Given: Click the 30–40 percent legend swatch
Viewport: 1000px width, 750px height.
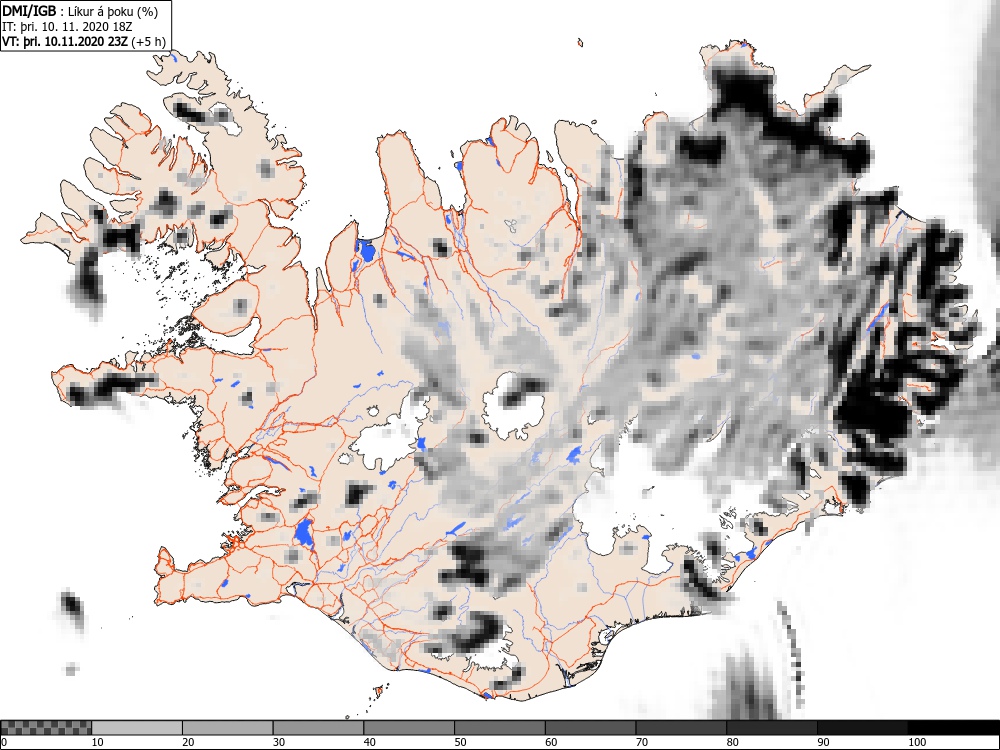Looking at the screenshot, I should pyautogui.click(x=318, y=728).
